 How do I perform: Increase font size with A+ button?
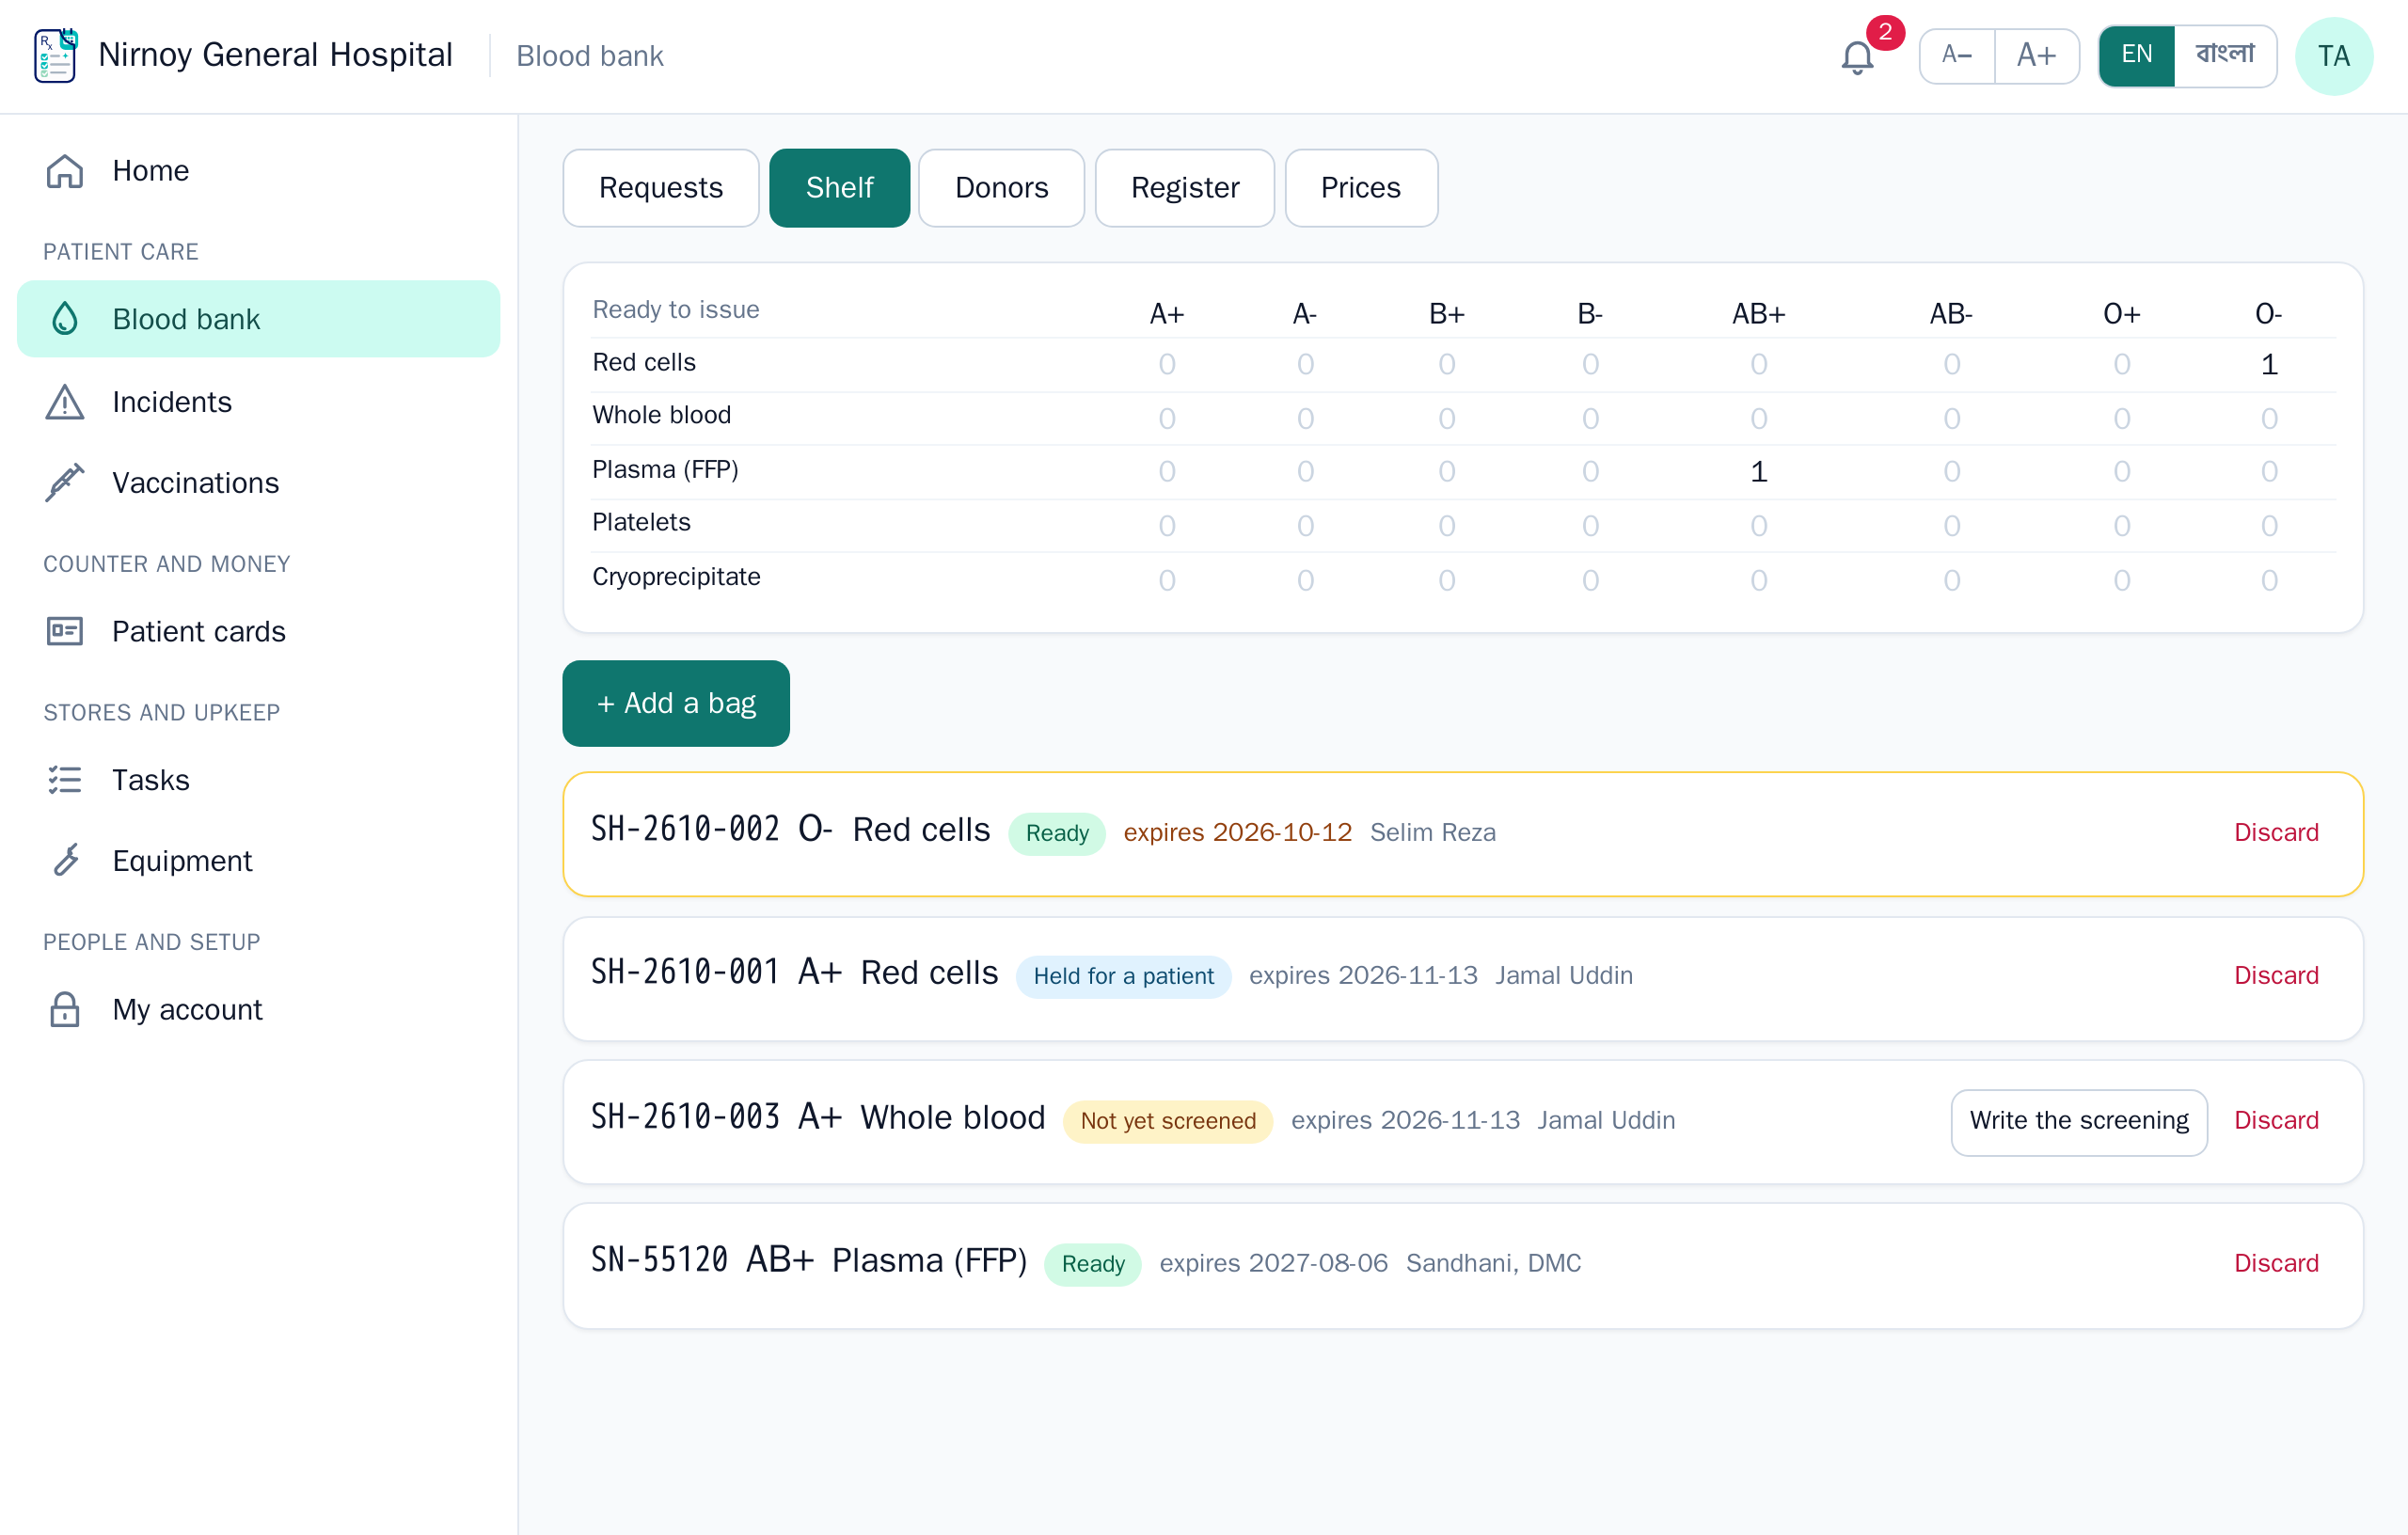coord(2036,55)
